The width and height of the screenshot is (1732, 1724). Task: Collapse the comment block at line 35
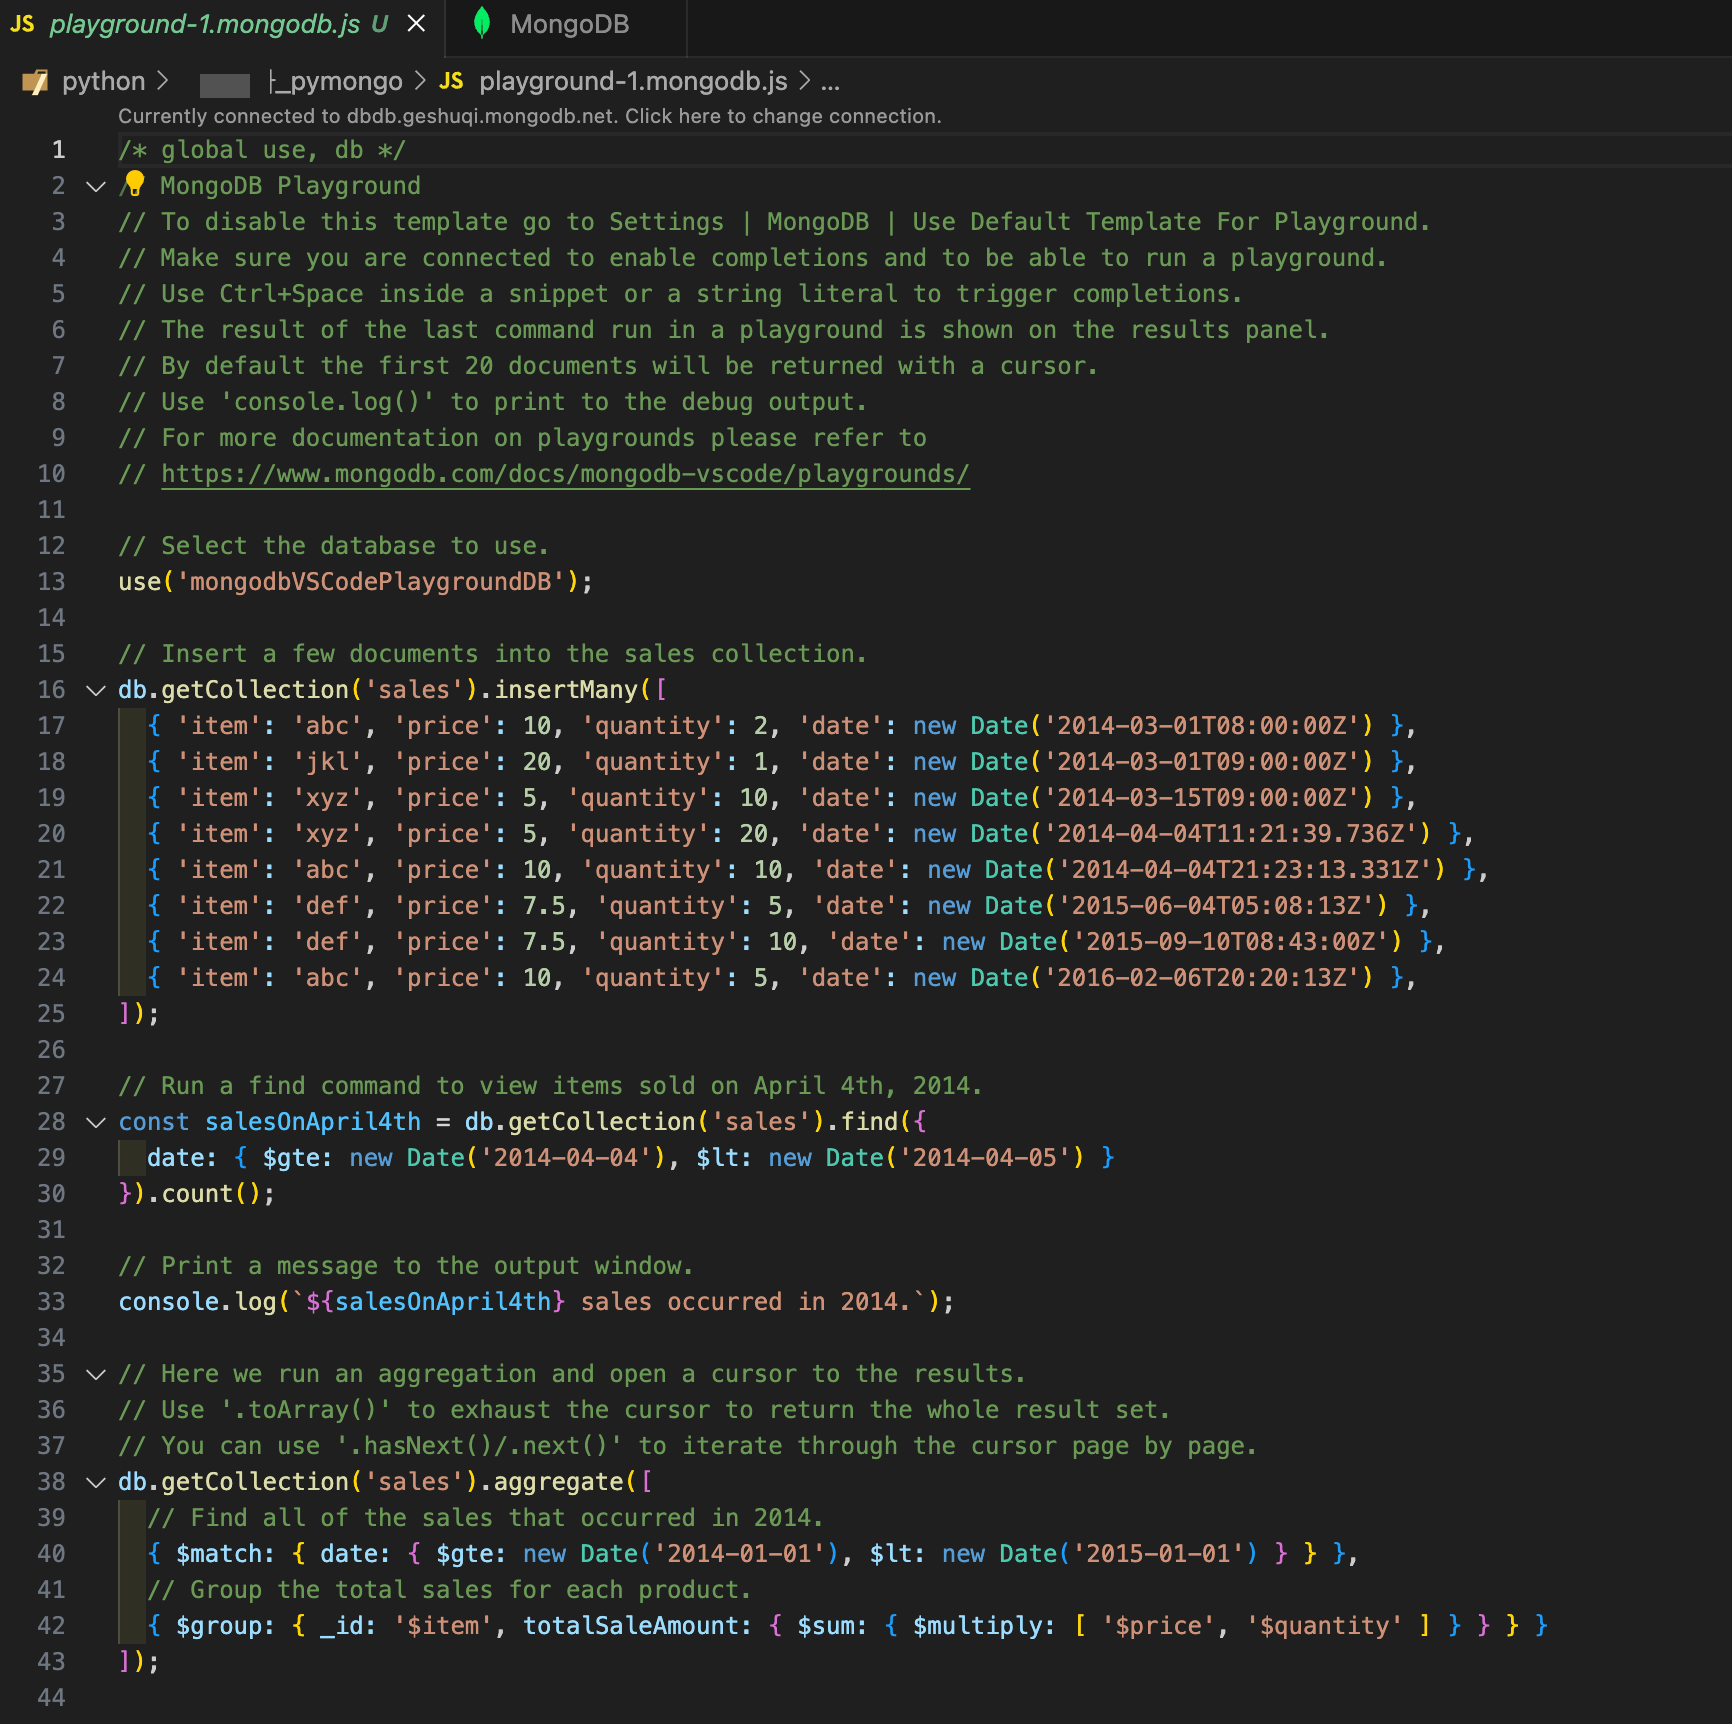tap(96, 1374)
